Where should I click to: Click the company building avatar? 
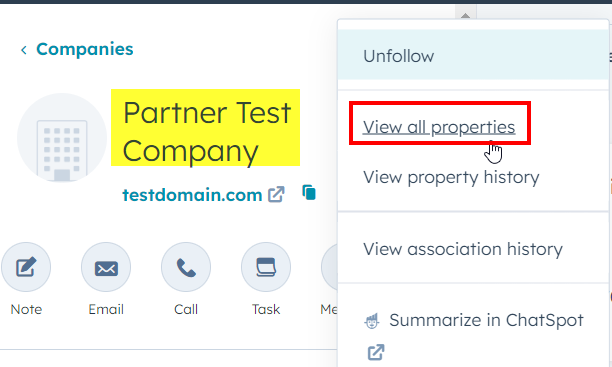[62, 138]
